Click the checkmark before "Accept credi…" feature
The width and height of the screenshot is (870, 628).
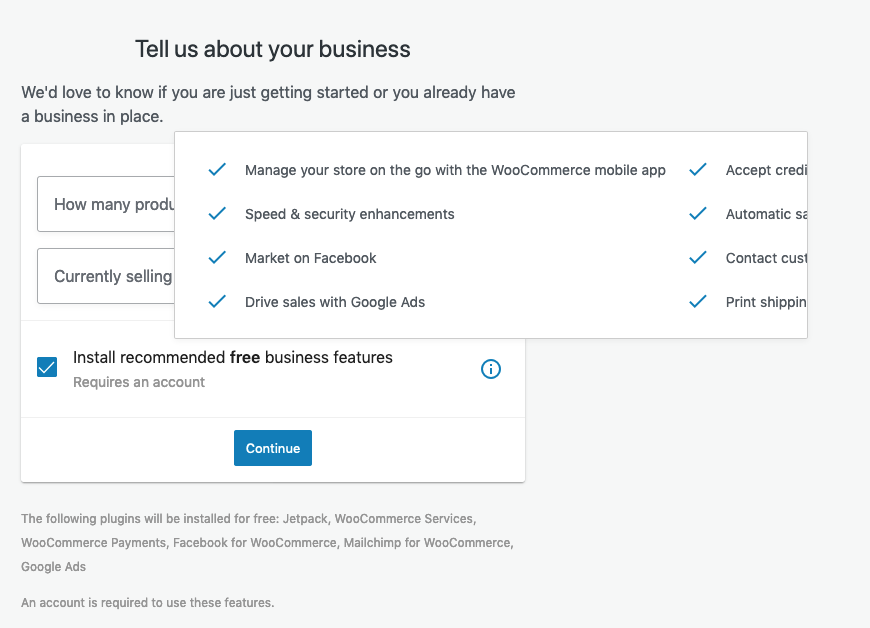698,170
